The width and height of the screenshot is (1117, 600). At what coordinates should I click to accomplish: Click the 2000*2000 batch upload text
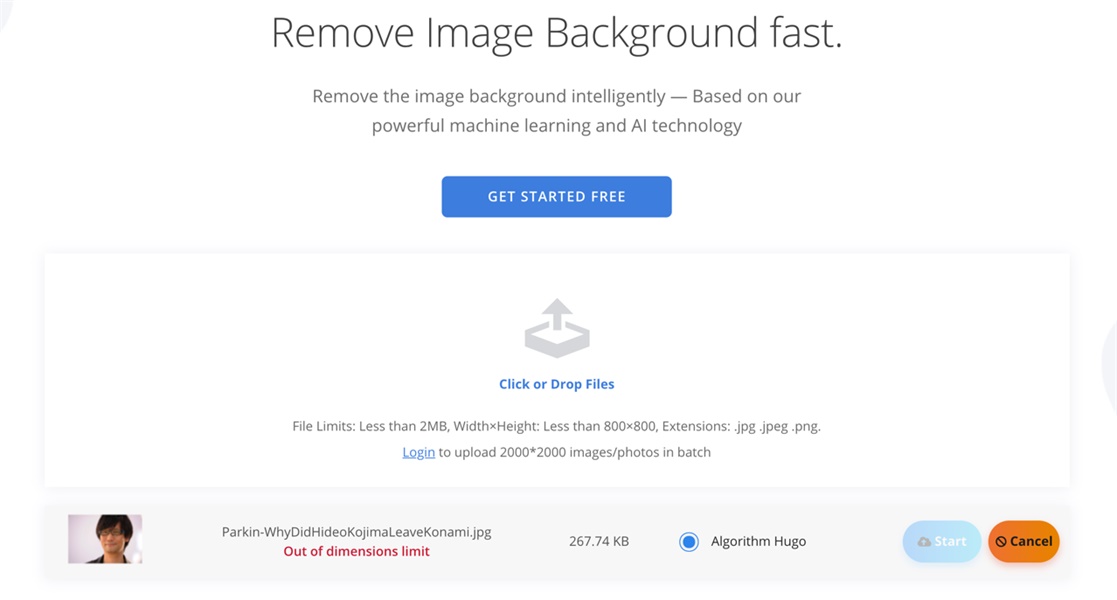(574, 452)
